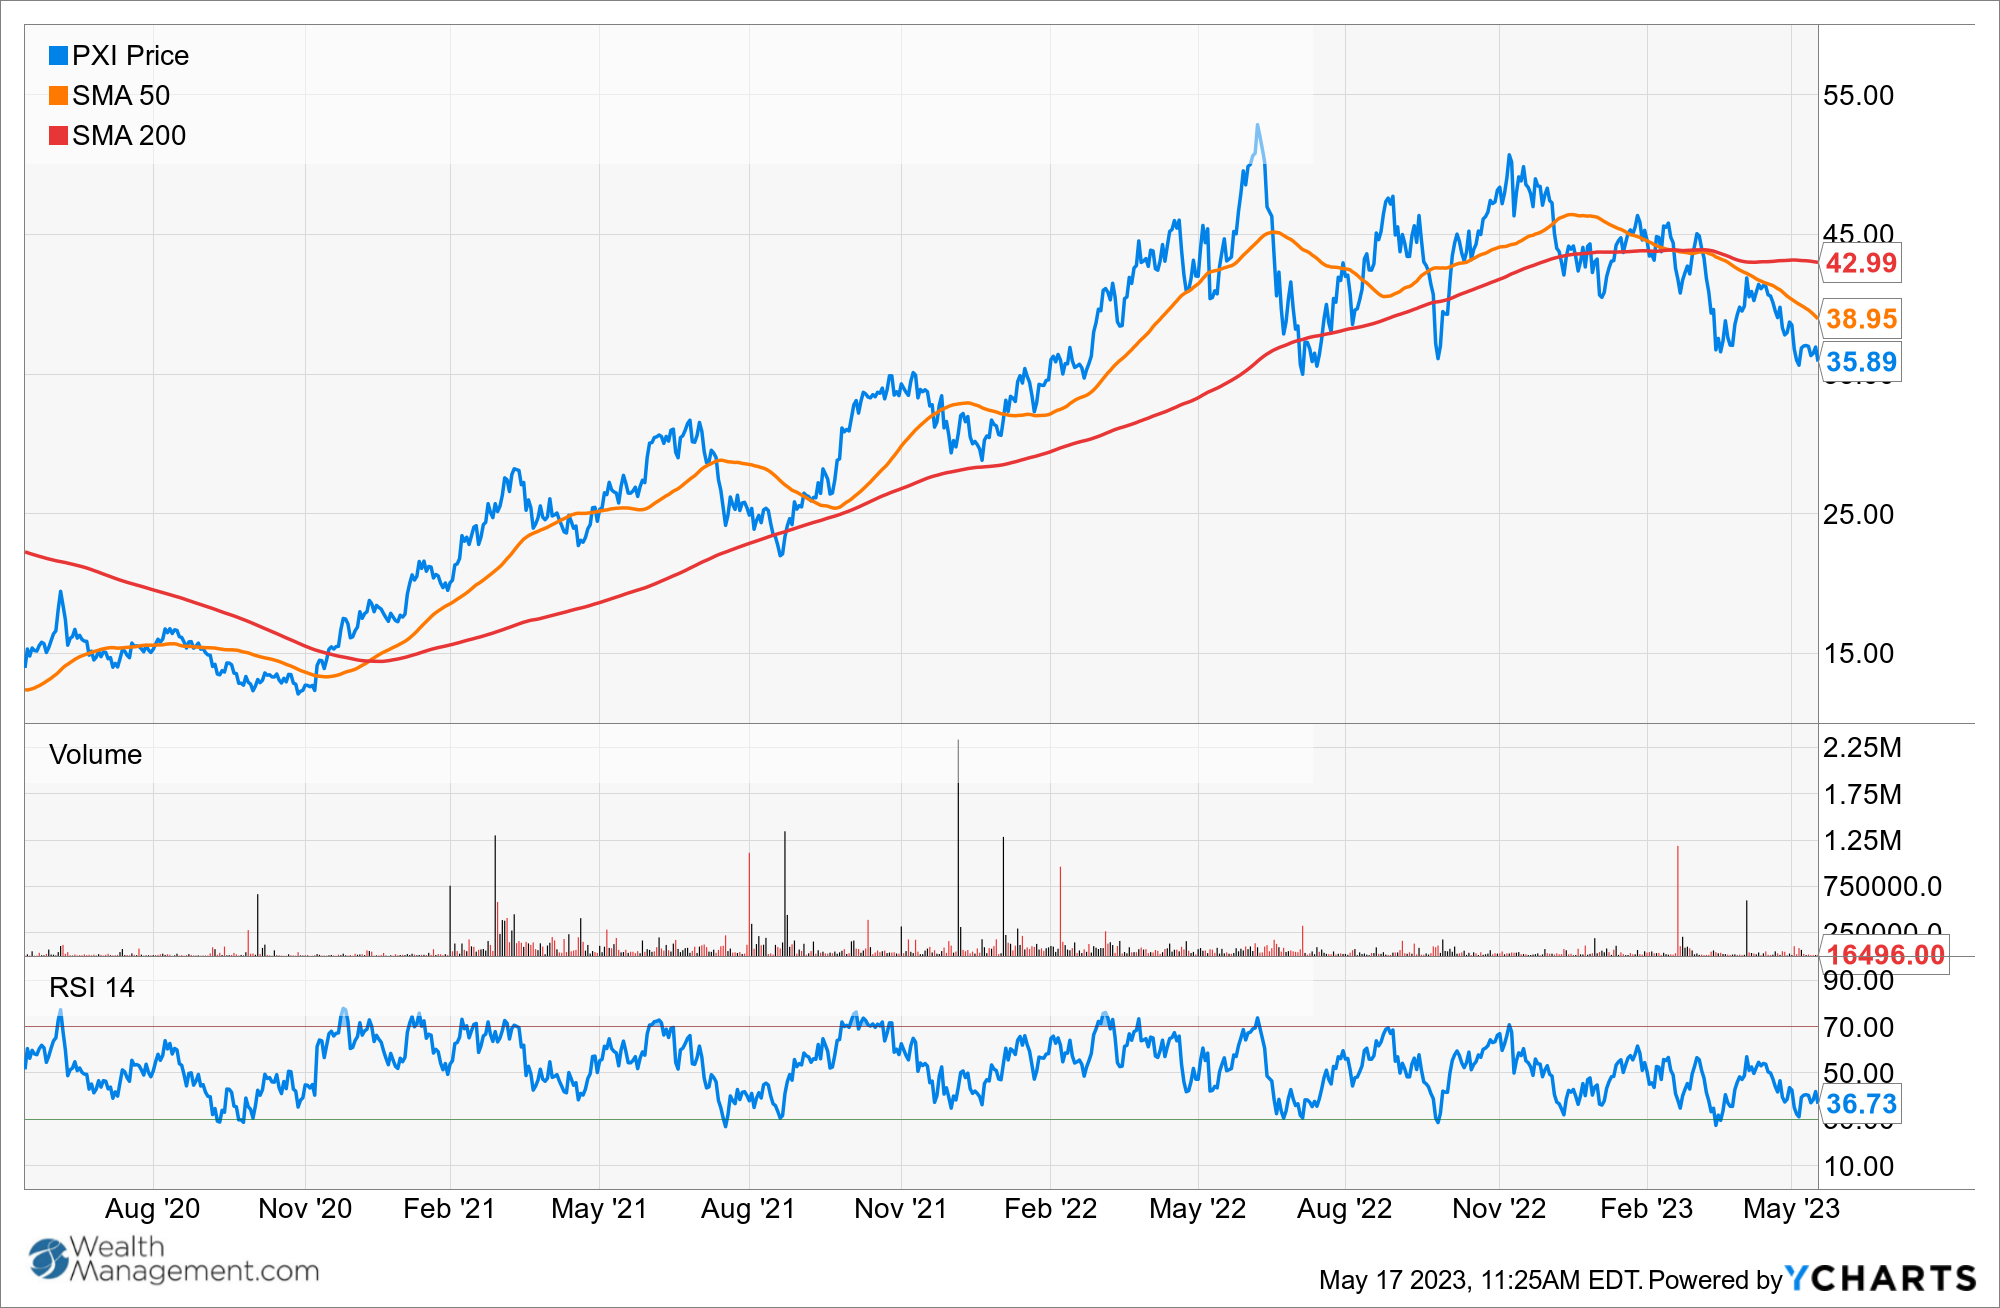Click the 36.73 RSI value tag
Image resolution: width=2000 pixels, height=1308 pixels.
[1860, 1104]
